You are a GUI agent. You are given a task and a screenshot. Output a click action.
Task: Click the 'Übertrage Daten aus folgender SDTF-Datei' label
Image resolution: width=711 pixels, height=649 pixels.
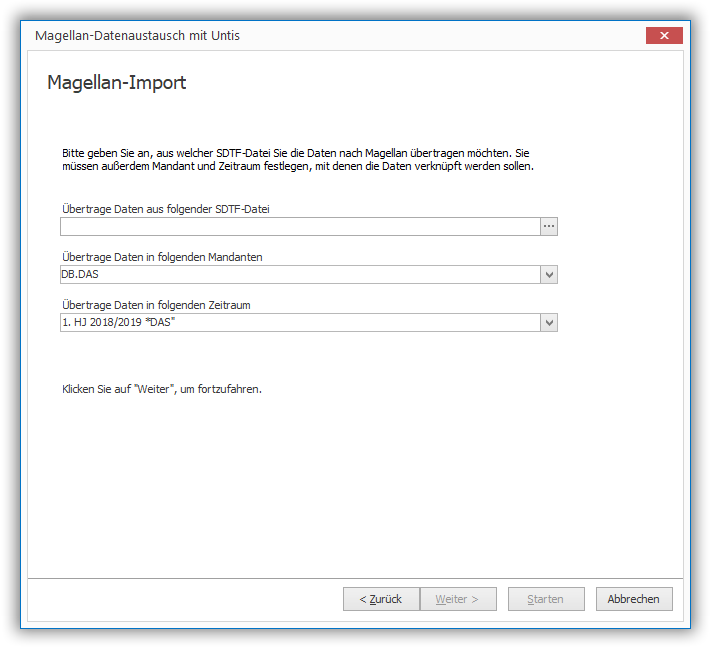[166, 209]
